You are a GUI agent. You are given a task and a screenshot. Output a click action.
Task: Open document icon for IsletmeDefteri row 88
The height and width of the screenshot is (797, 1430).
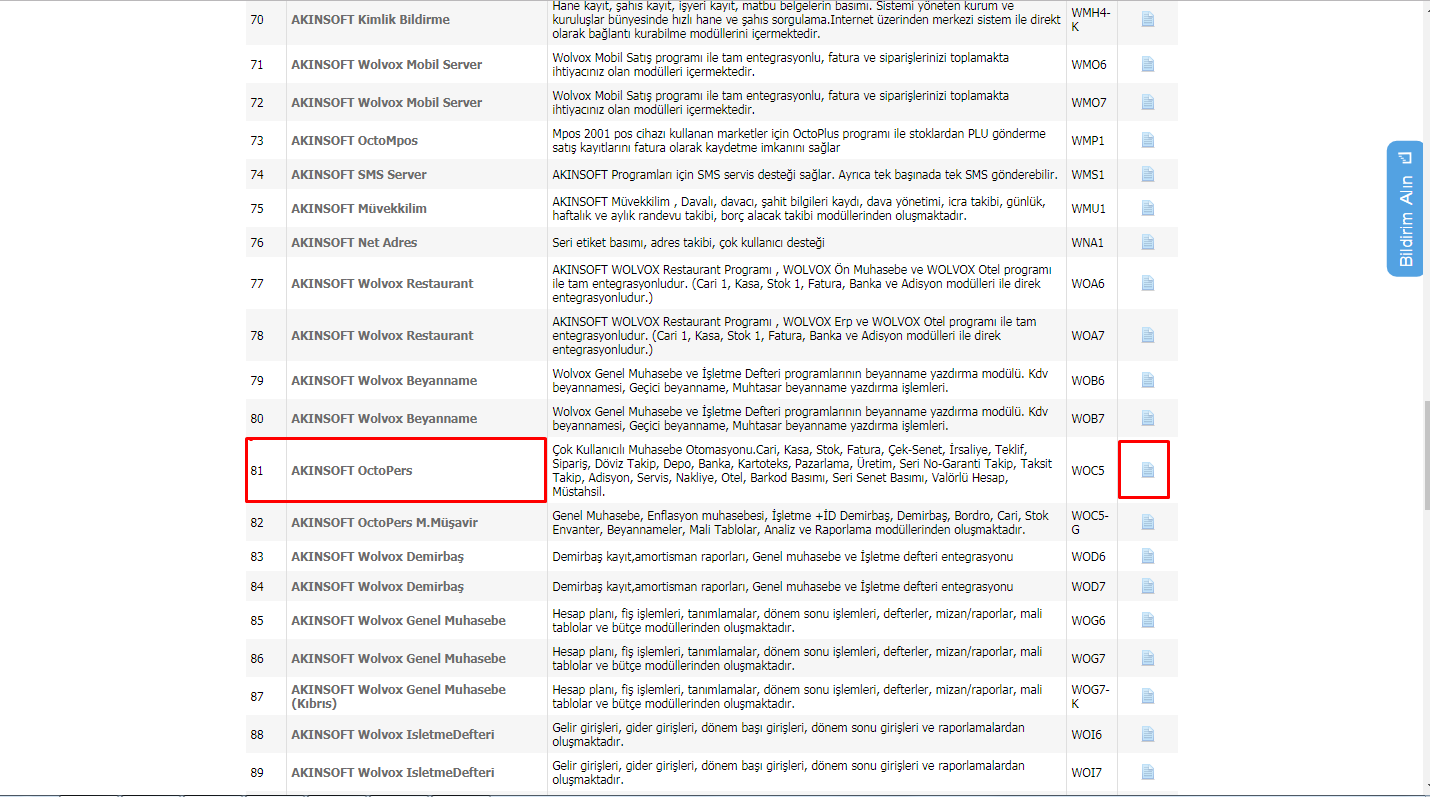tap(1147, 734)
